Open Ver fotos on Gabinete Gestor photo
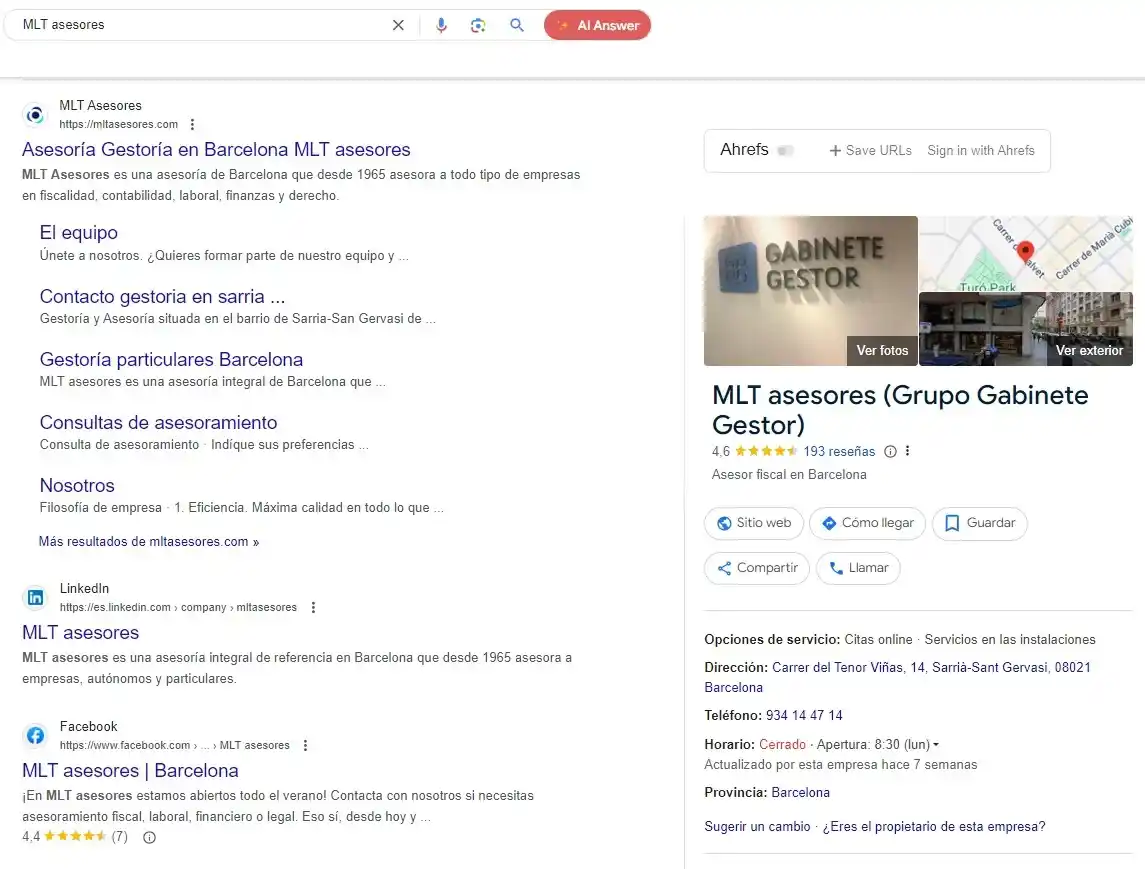1145x869 pixels. 882,351
